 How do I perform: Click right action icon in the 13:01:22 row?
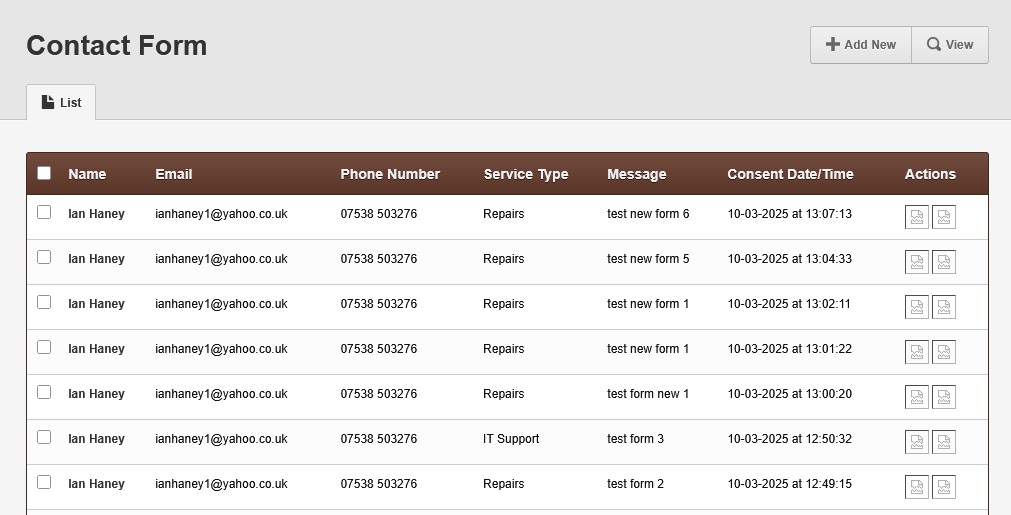(944, 353)
